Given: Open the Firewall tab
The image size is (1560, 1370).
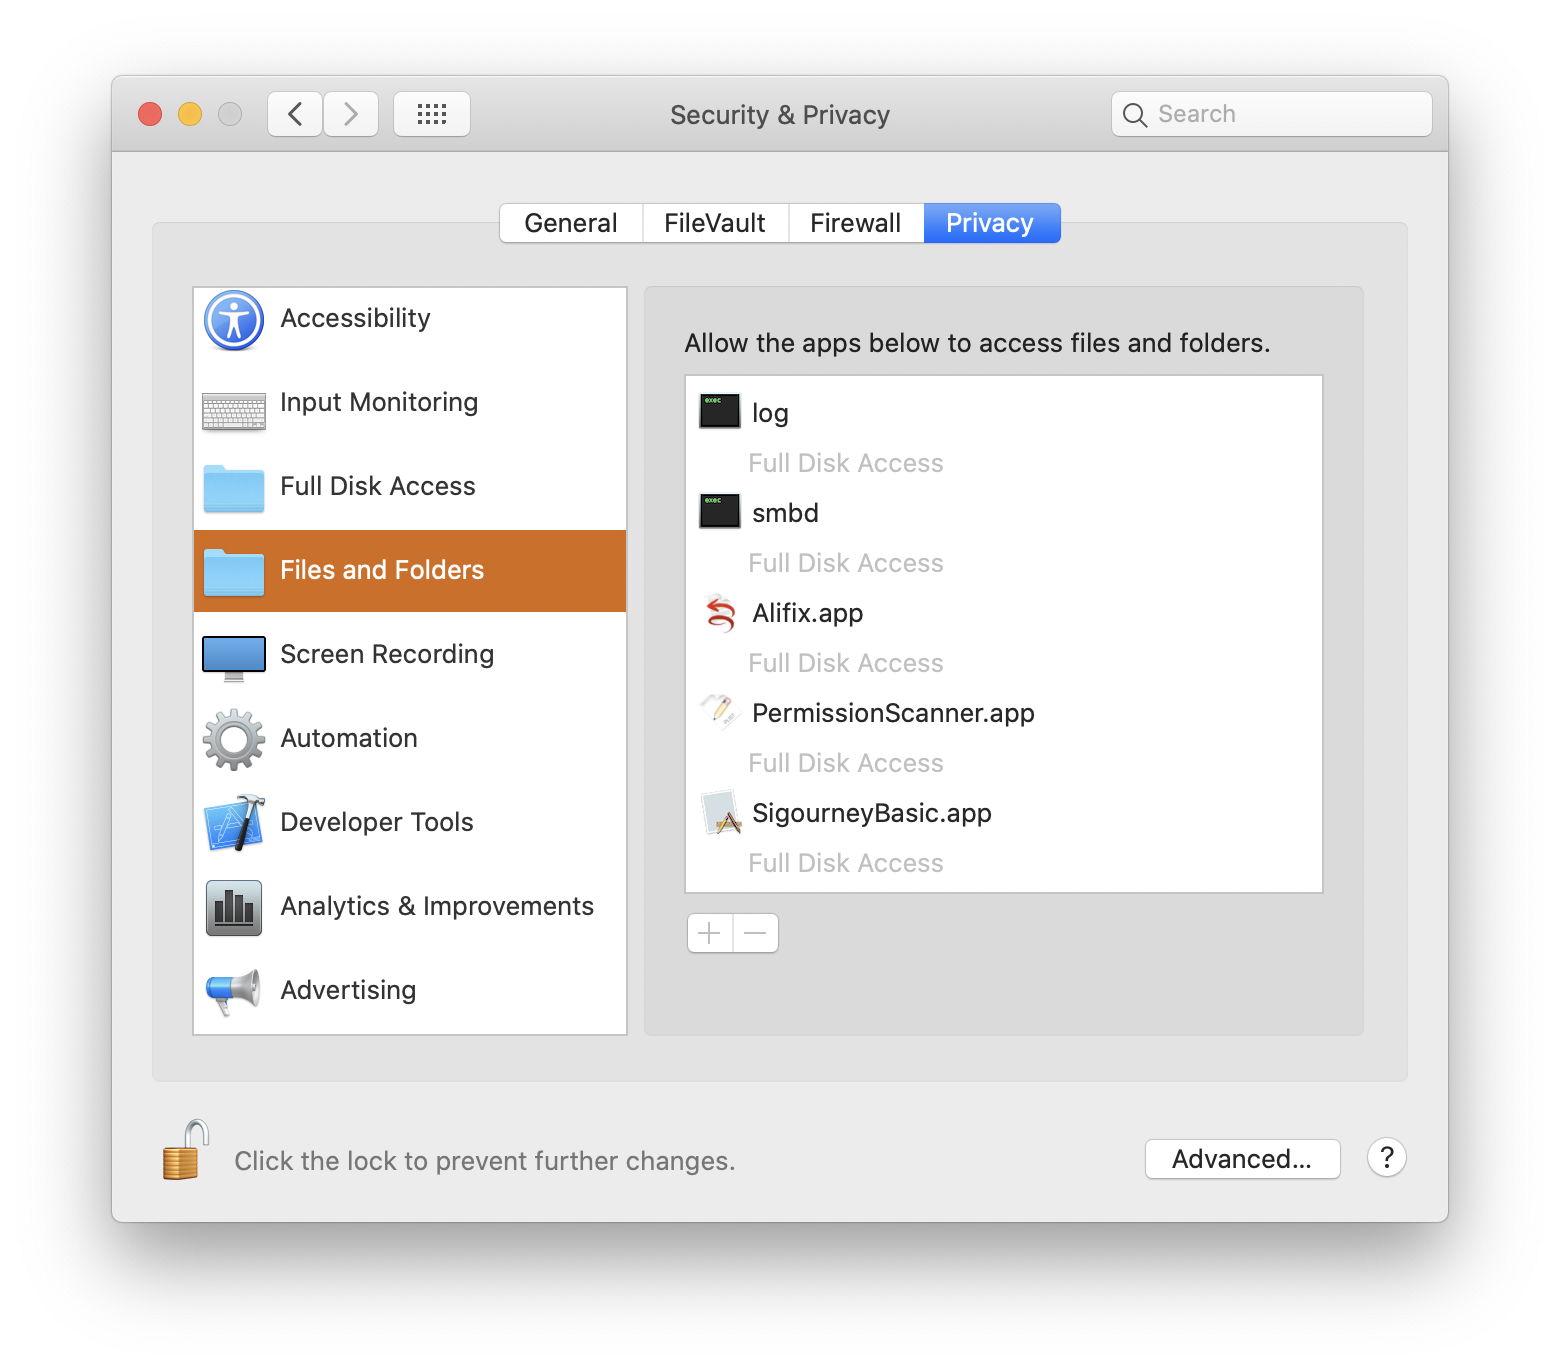Looking at the screenshot, I should (855, 223).
